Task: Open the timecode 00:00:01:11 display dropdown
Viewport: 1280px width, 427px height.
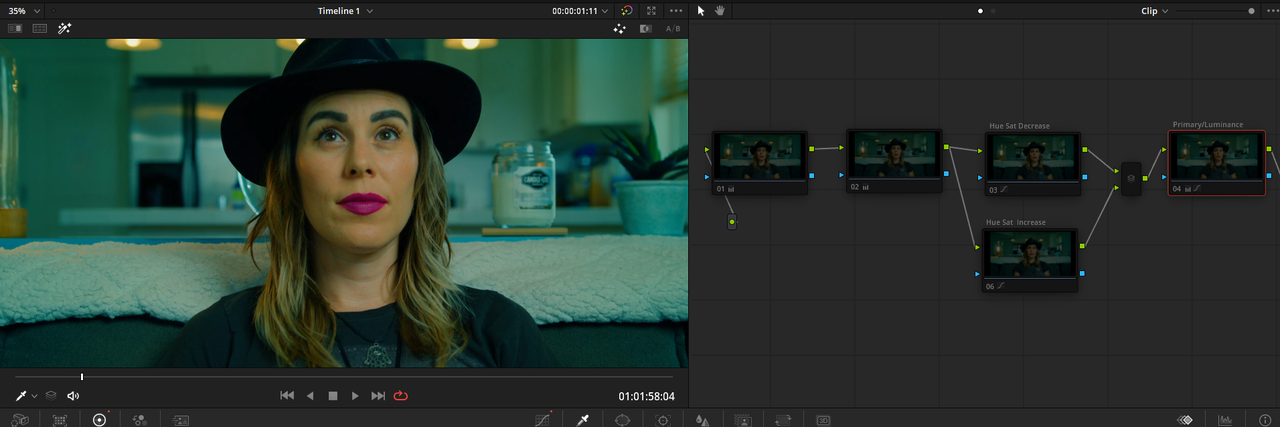Action: 581,10
